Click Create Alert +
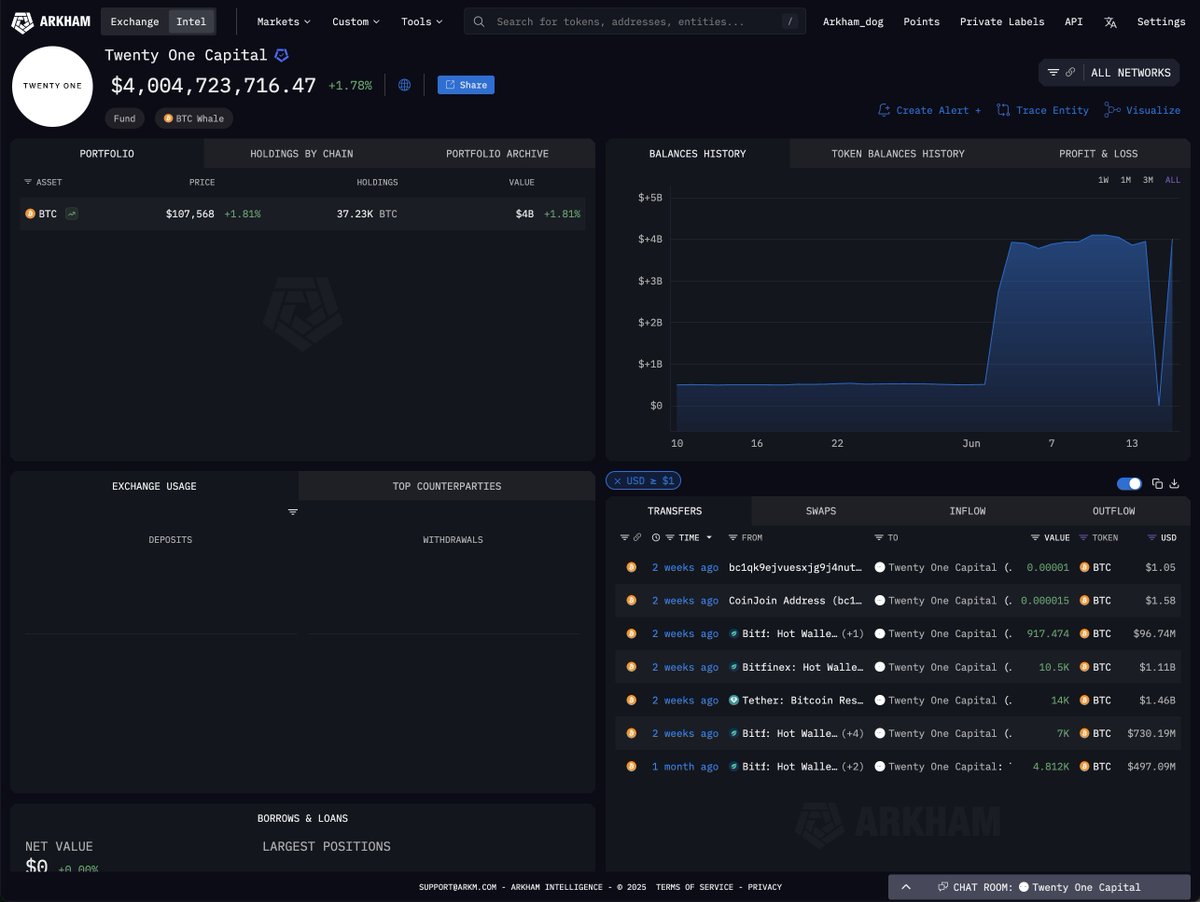This screenshot has height=902, width=1200. (929, 110)
